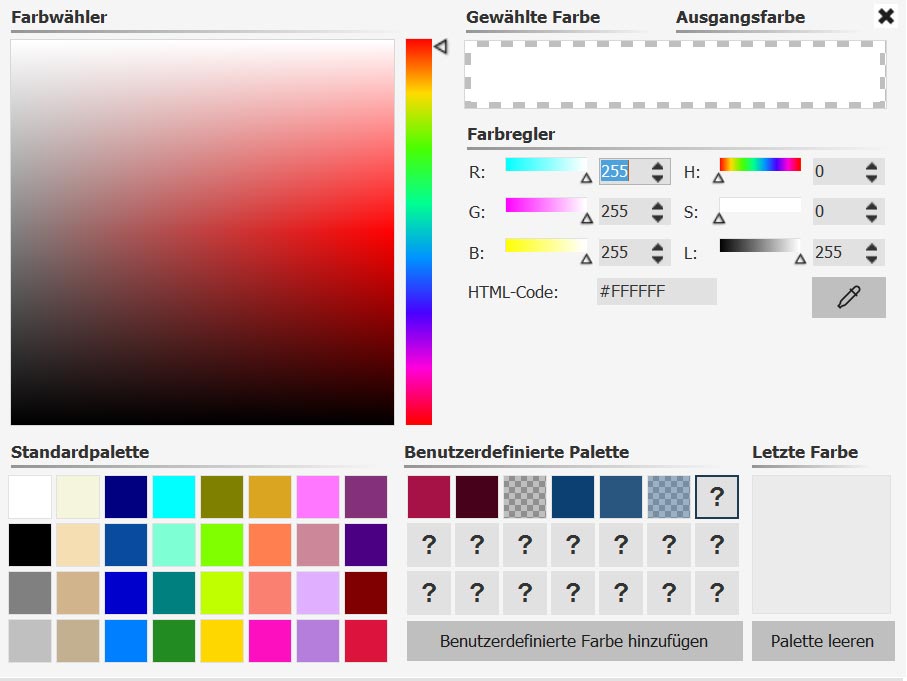
Task: Increase the H hue value stepper
Action: click(x=871, y=165)
